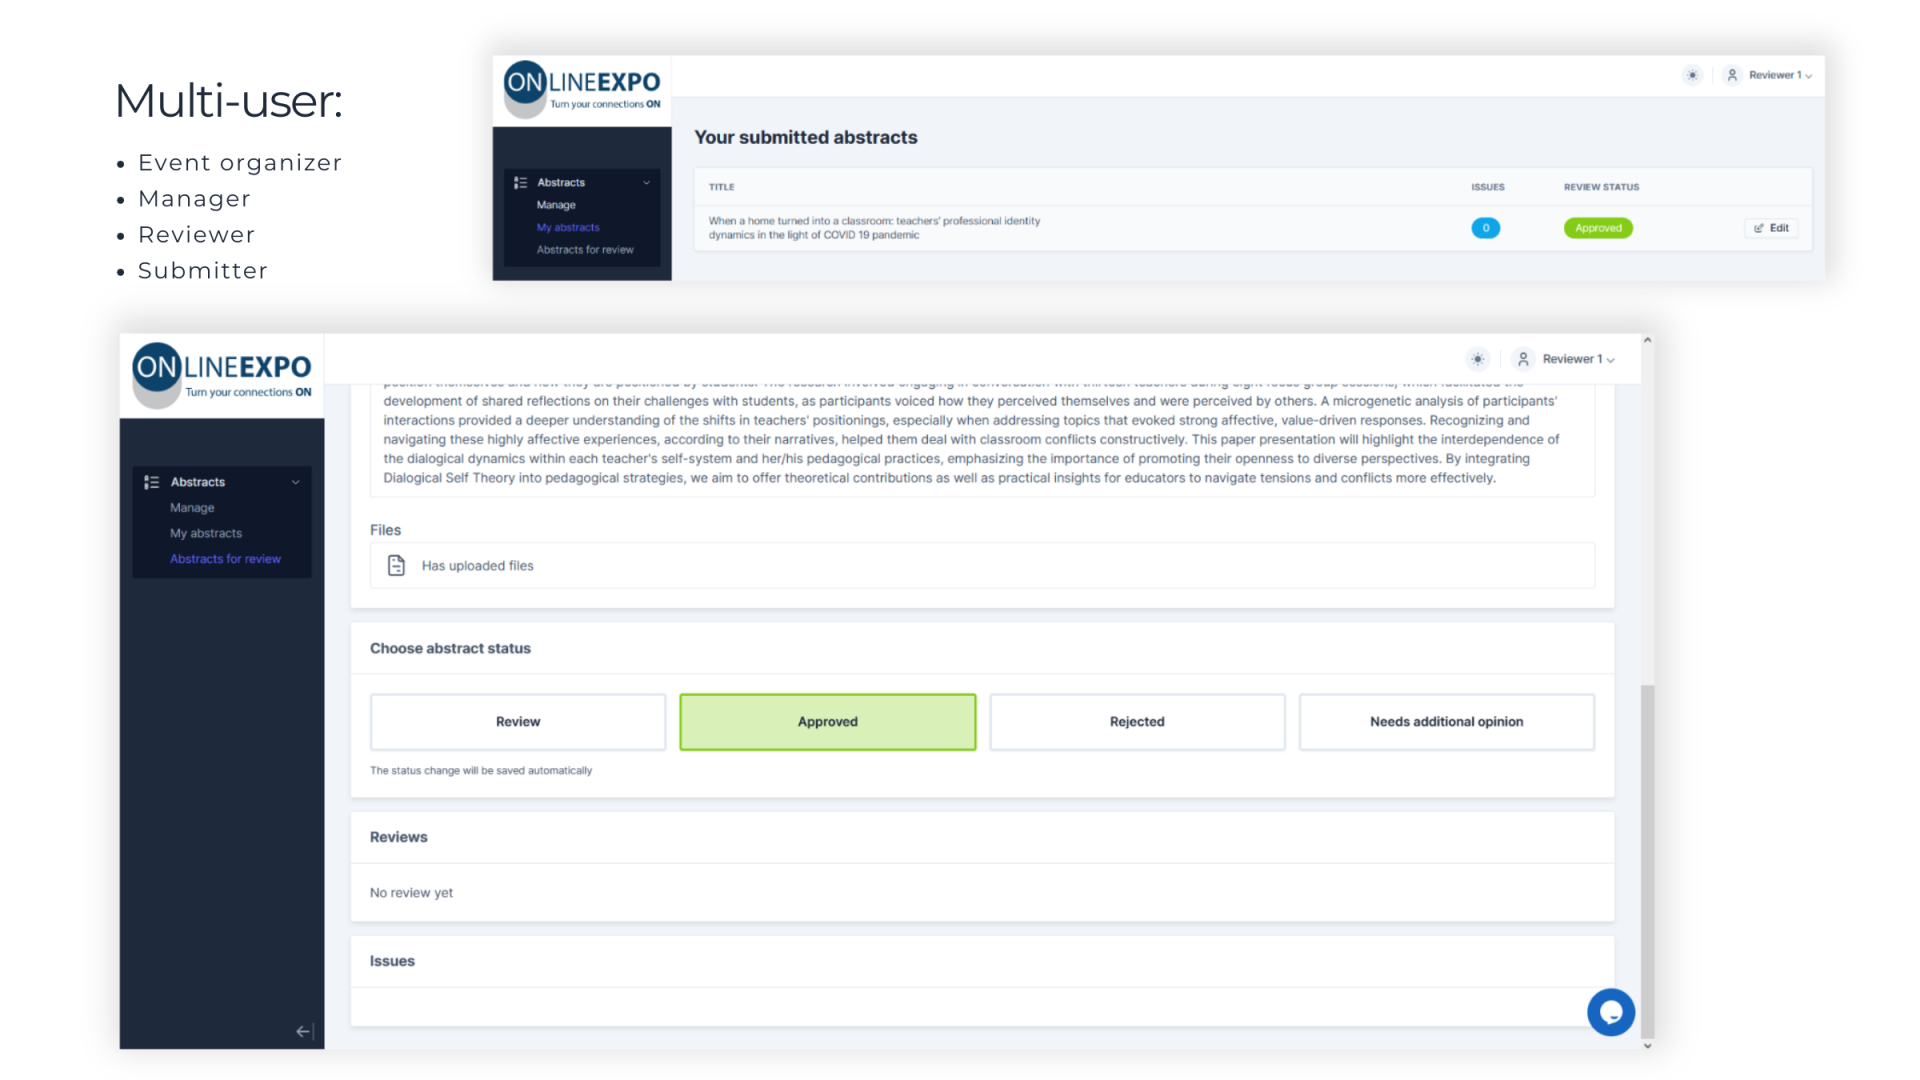The width and height of the screenshot is (1920, 1080).
Task: Click the chat bubble icon bottom right
Action: click(1610, 1011)
